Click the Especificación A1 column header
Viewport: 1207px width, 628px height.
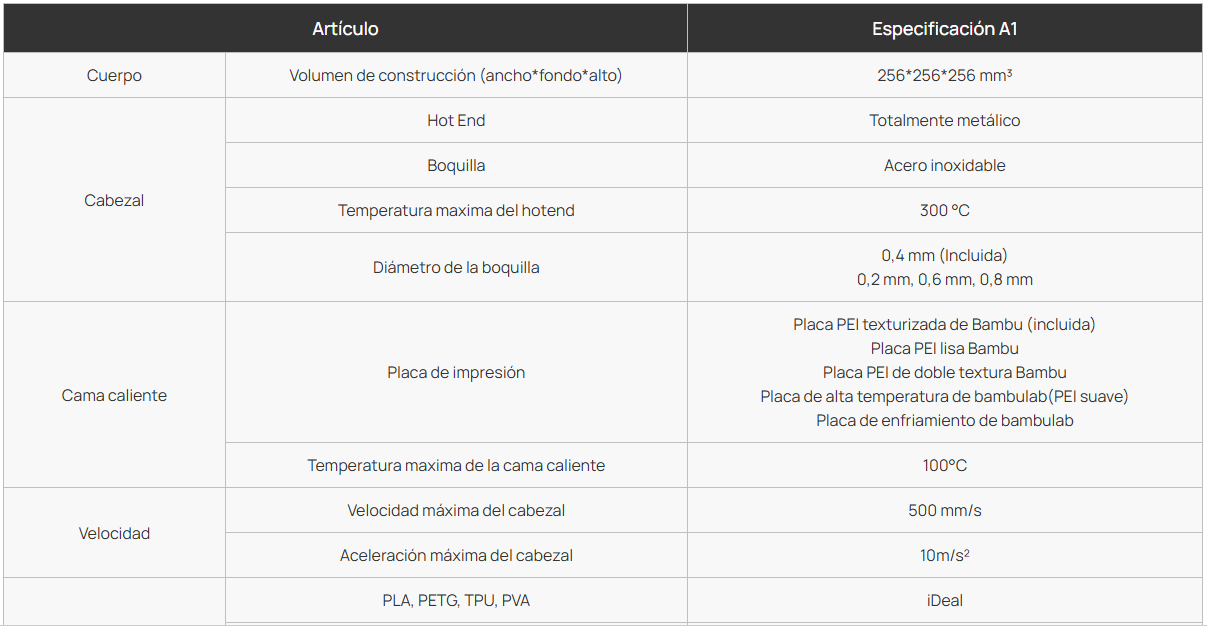click(944, 29)
